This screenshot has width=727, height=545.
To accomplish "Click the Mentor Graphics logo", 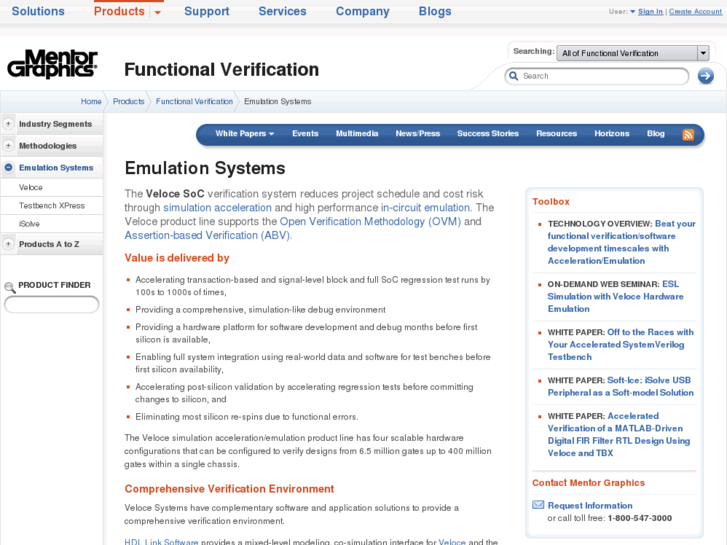I will (x=52, y=64).
